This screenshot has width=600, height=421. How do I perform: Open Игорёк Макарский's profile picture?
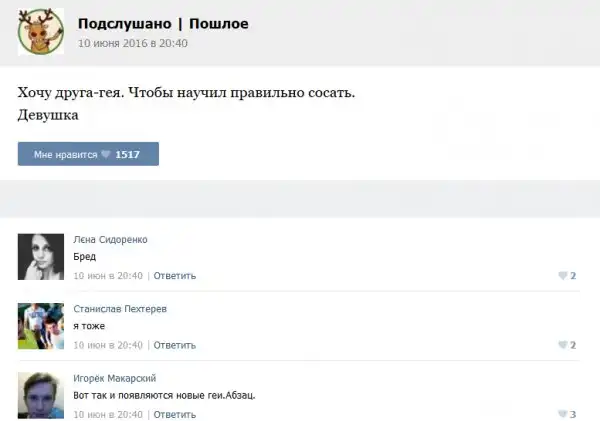pos(41,394)
